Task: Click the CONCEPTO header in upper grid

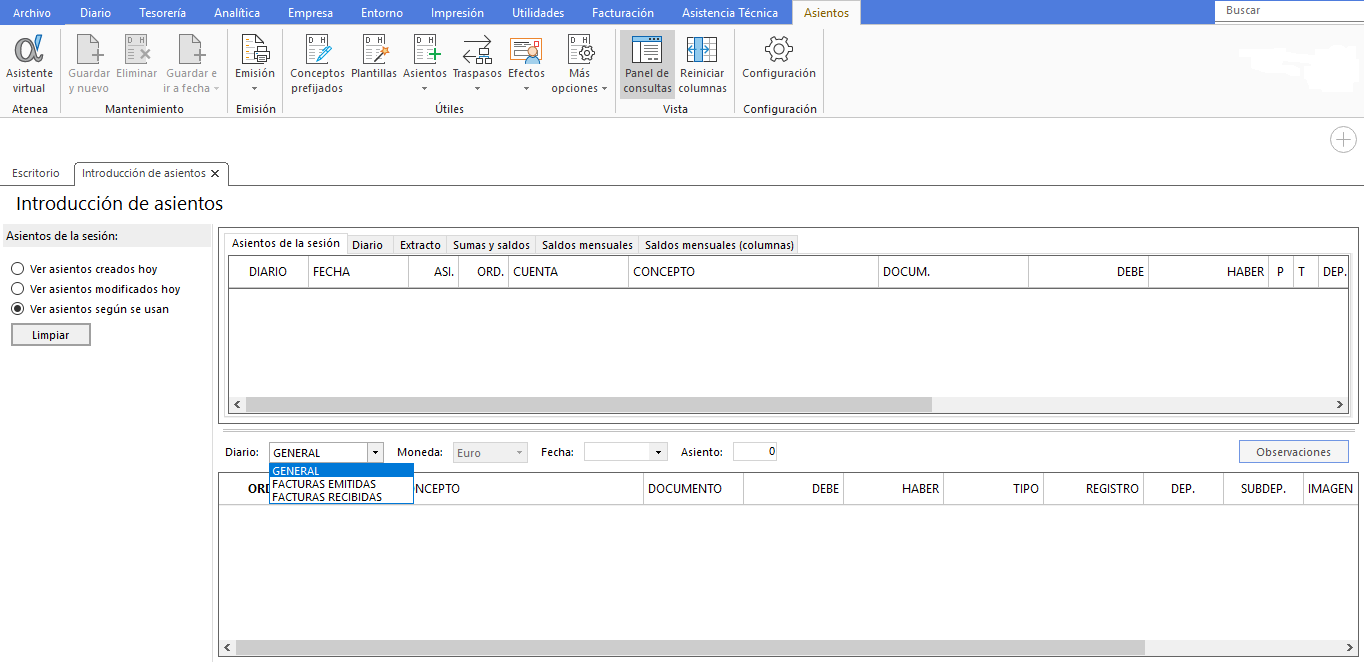Action: point(753,272)
